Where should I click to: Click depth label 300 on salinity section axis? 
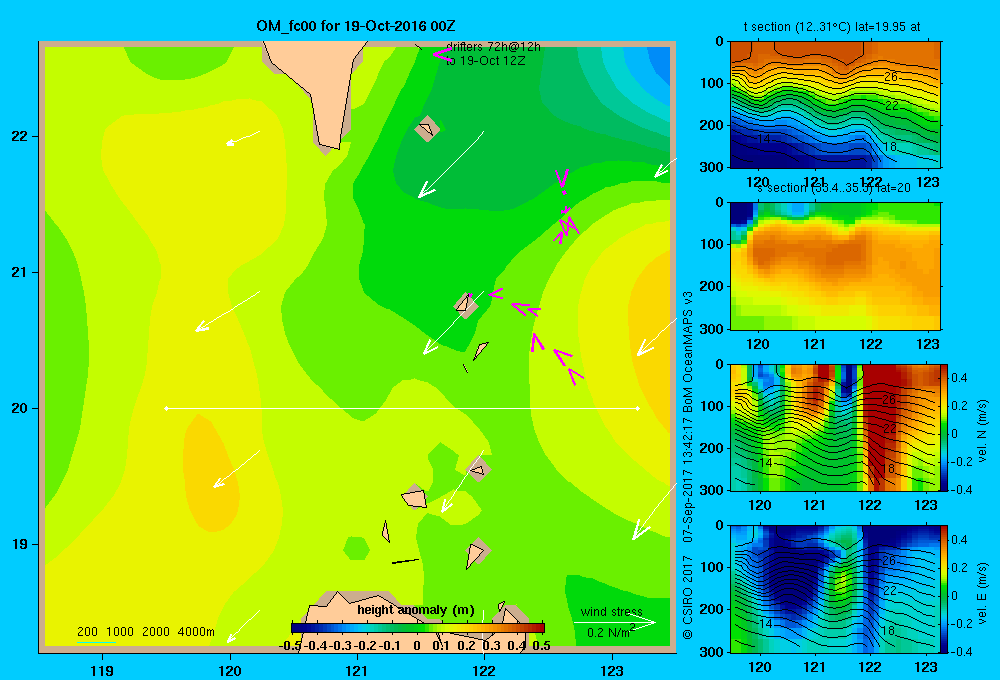(712, 329)
